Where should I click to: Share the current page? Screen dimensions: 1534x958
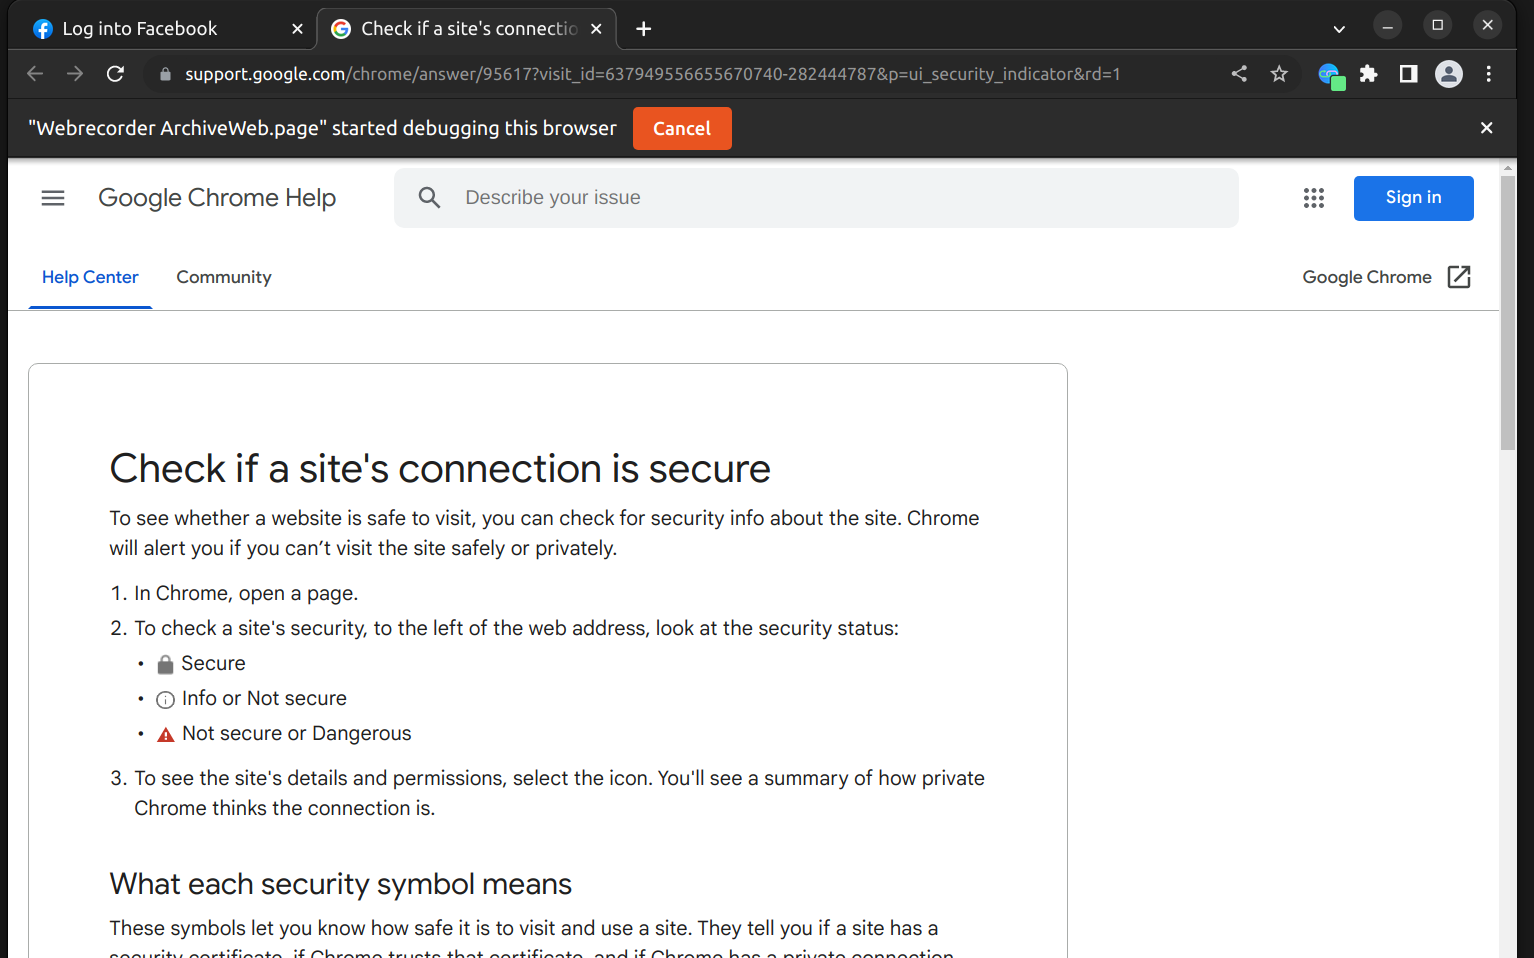coord(1239,74)
